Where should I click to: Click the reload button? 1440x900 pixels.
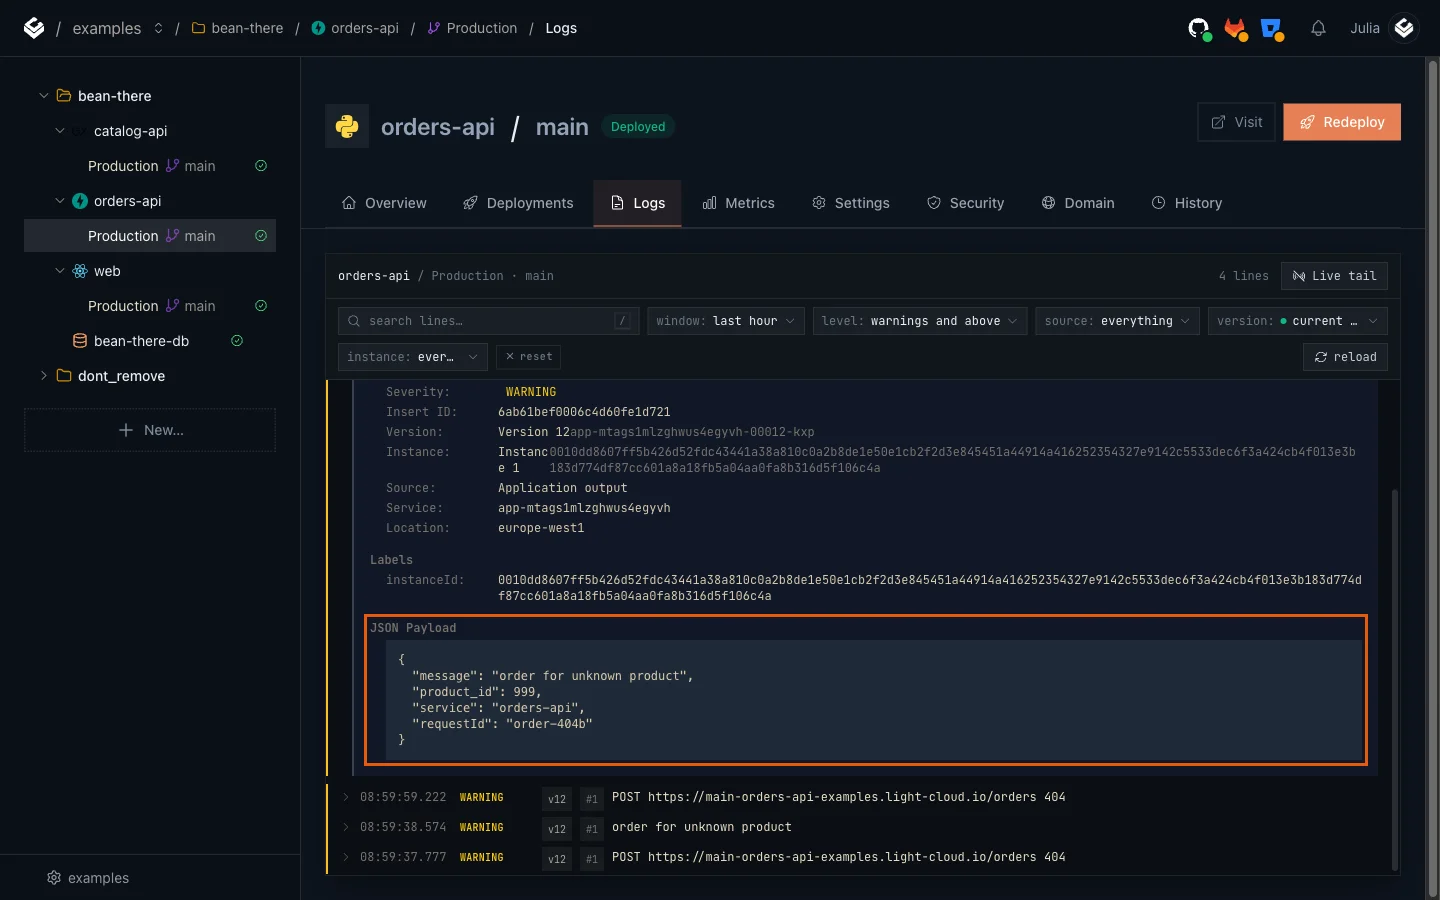click(1345, 357)
